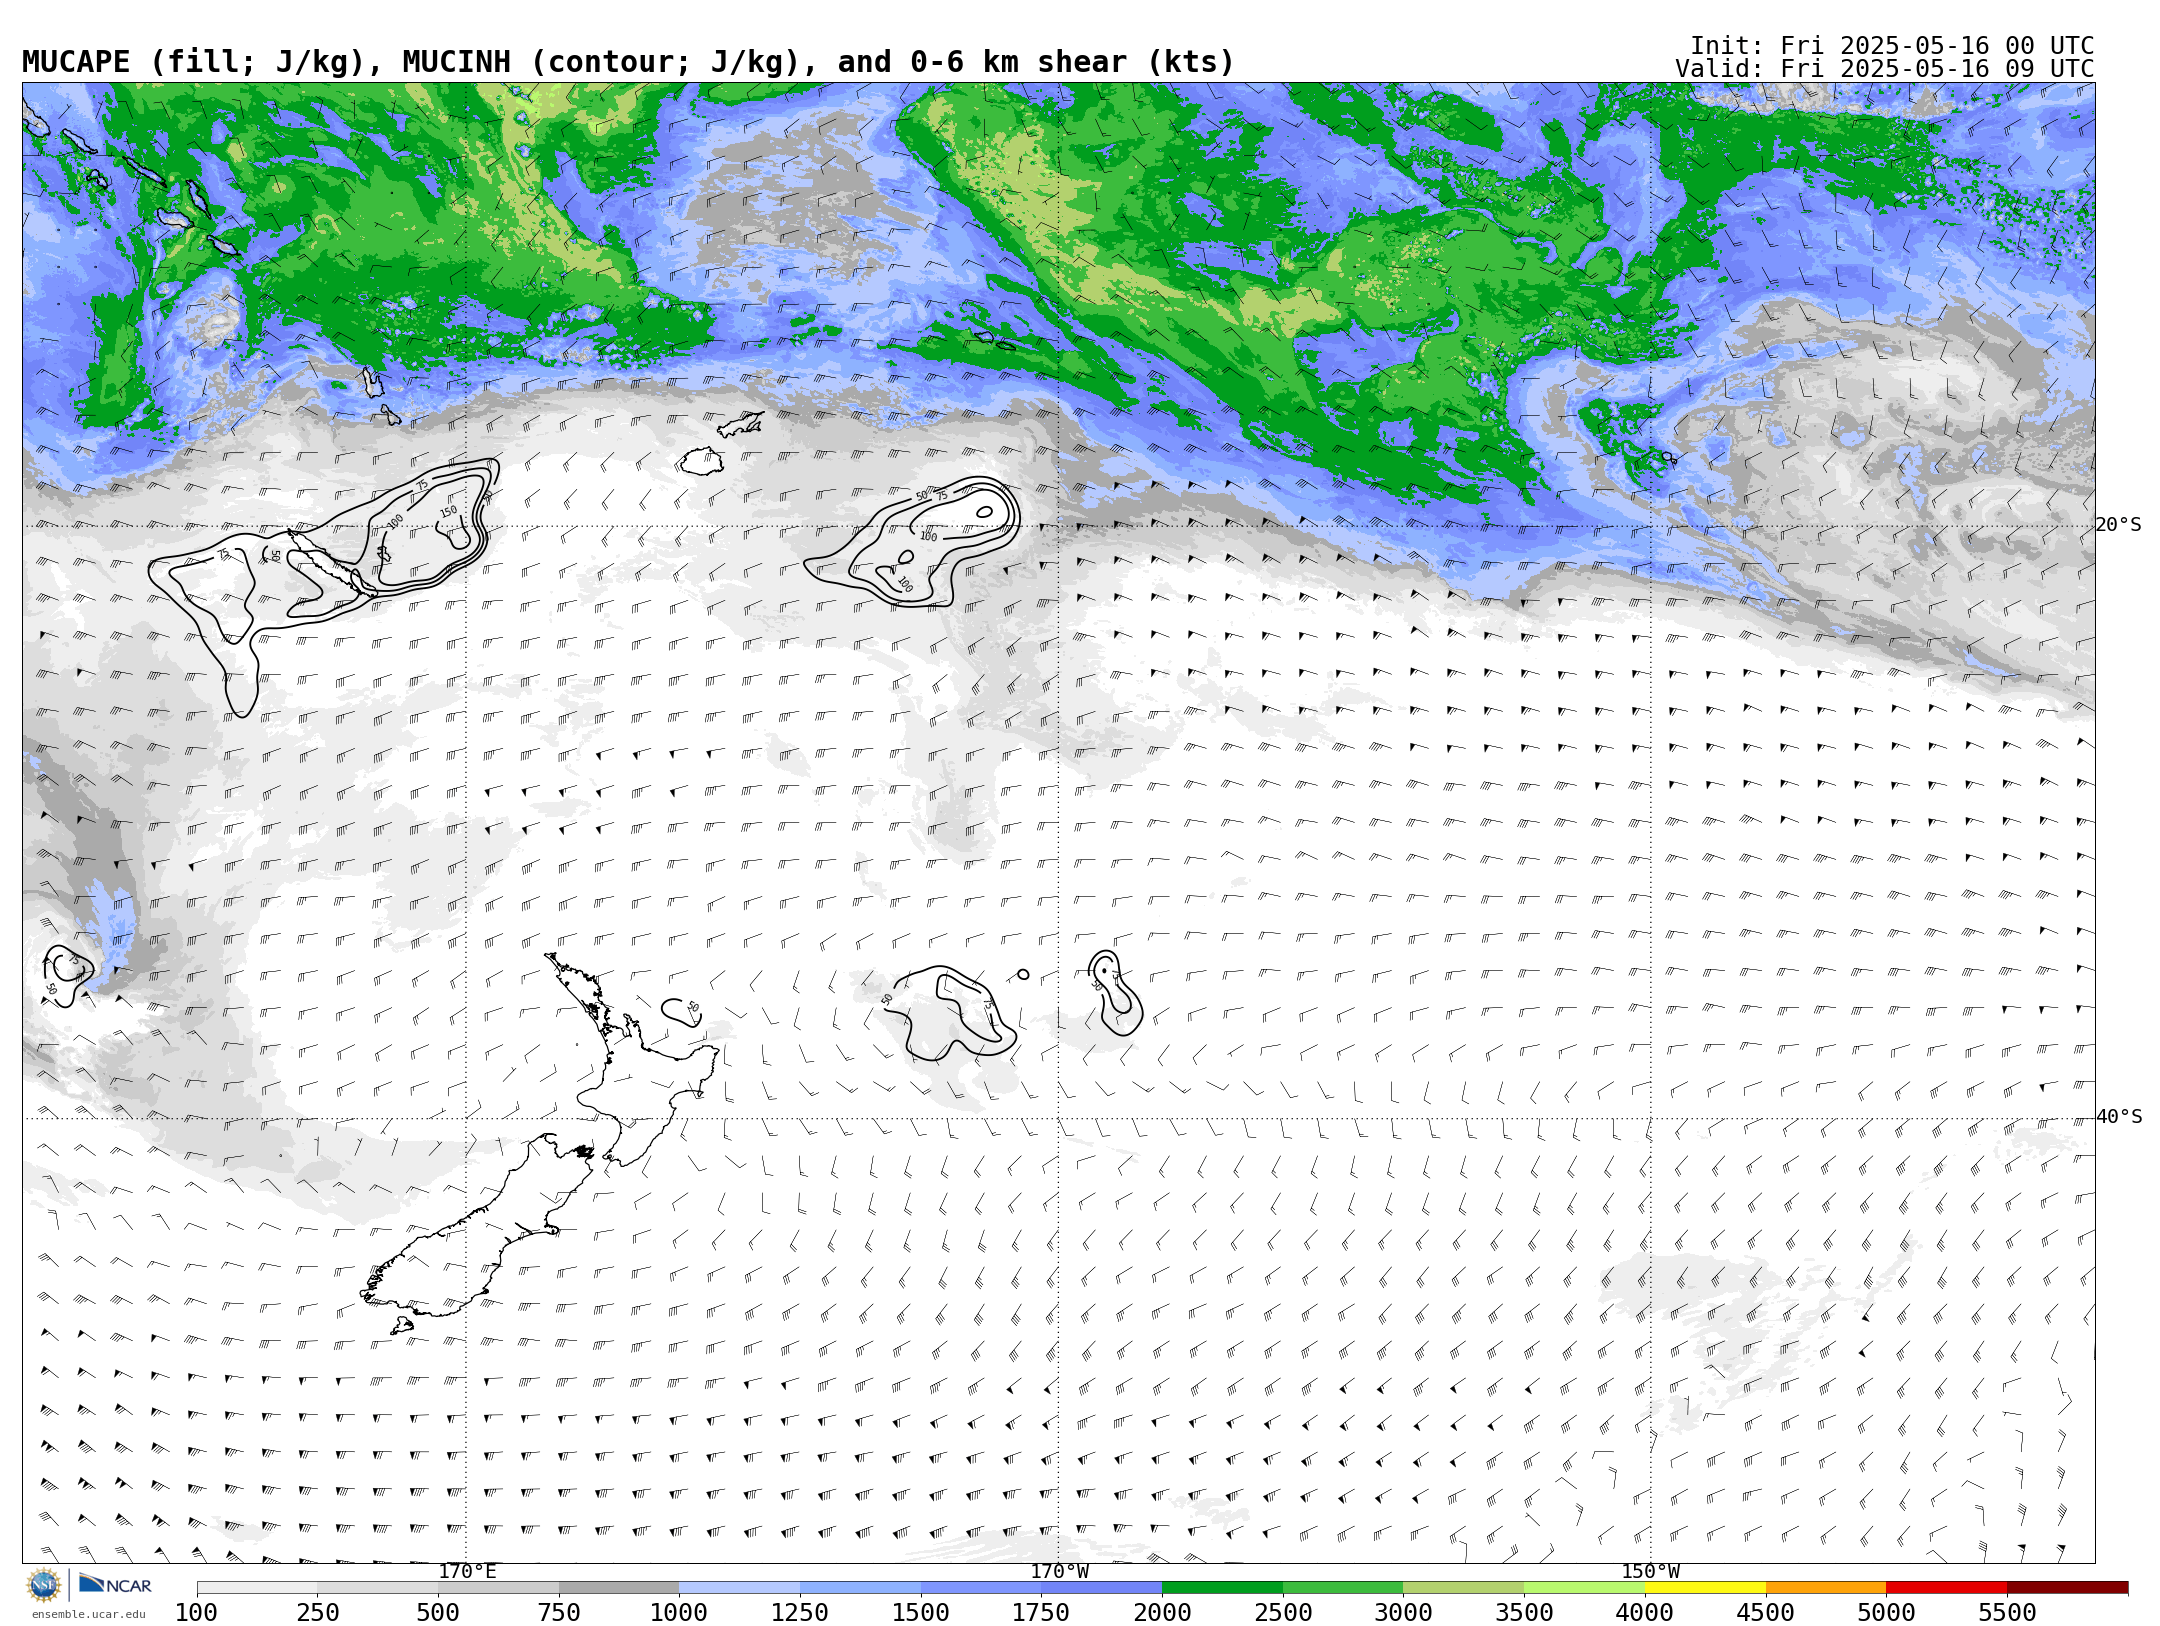This screenshot has width=2160, height=1626.
Task: Click the 250 colorbar tick label
Action: [x=317, y=1613]
